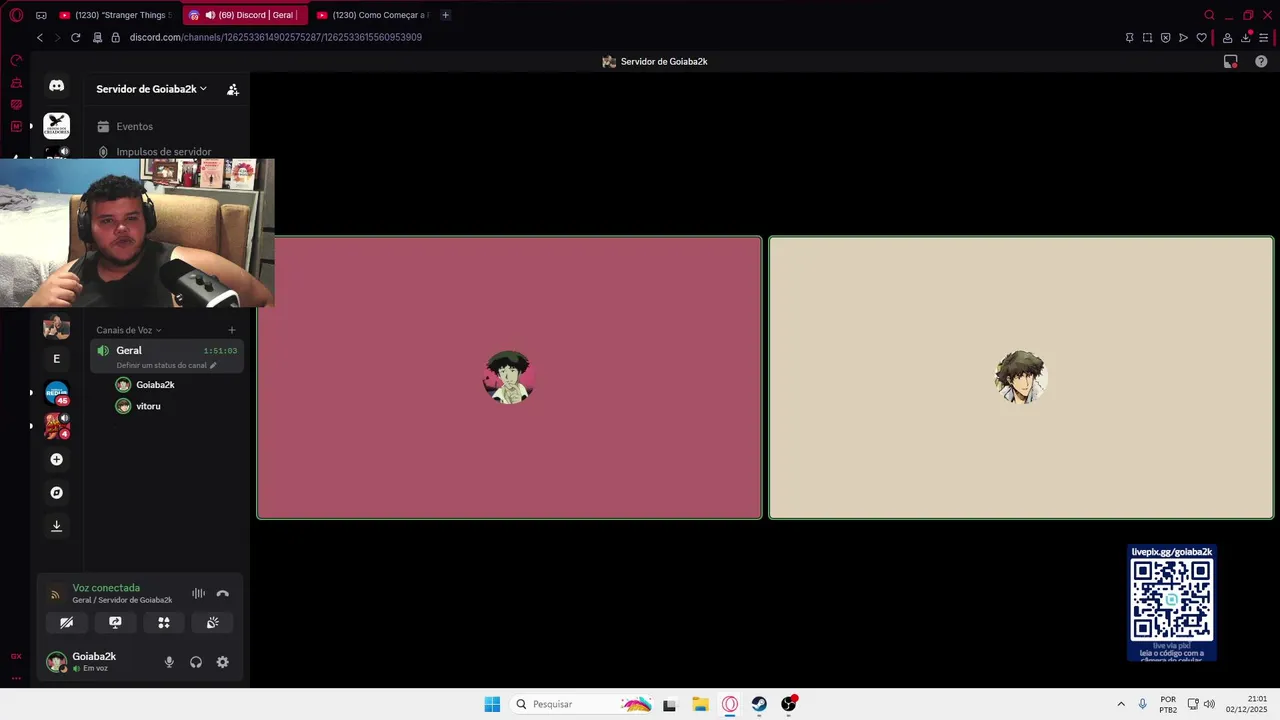Switch to Discord Geral browser tab
The image size is (1280, 720).
tap(245, 15)
